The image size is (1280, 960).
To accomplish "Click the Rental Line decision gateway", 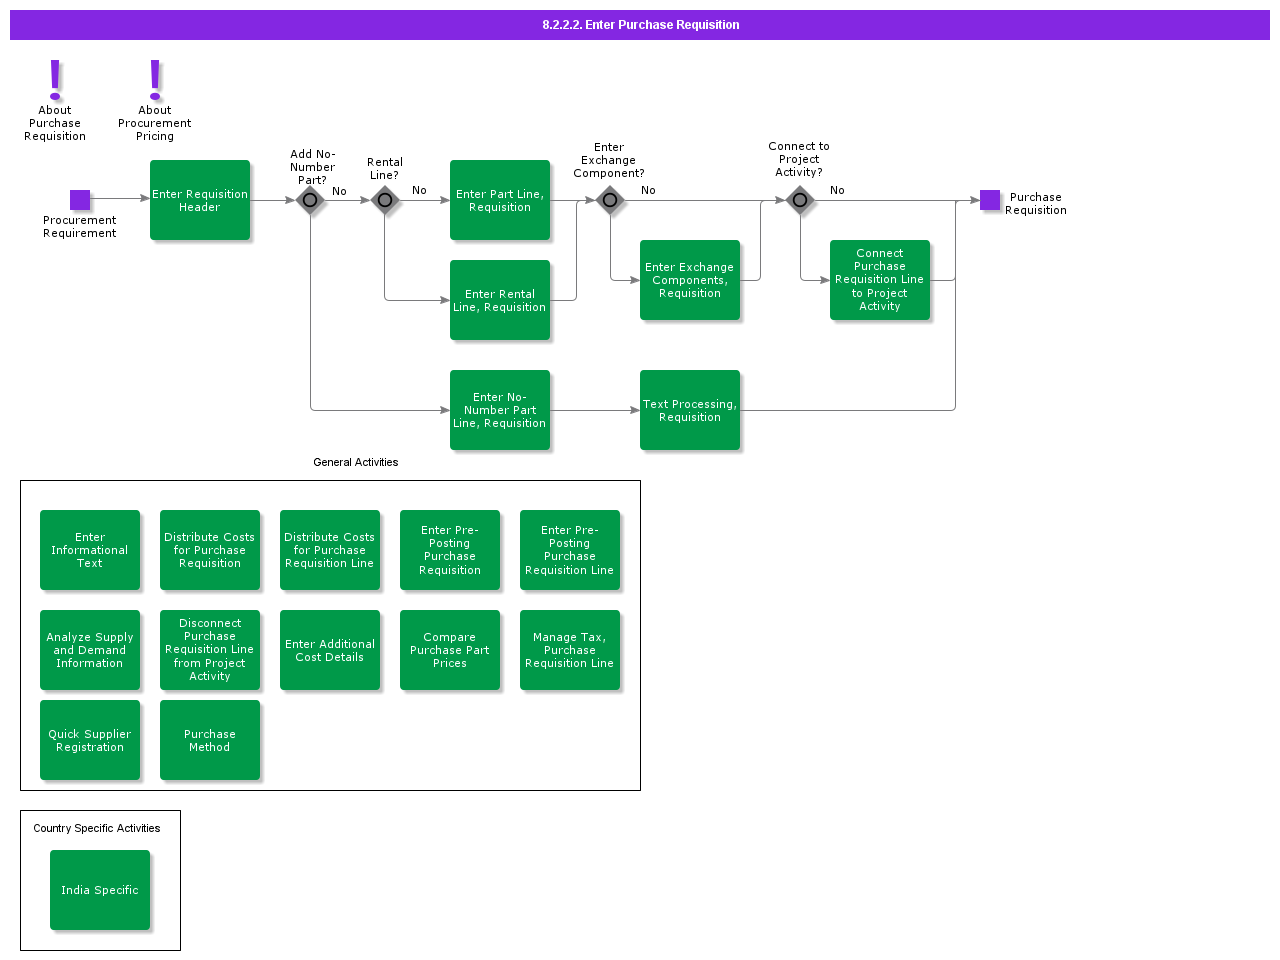I will [x=385, y=200].
